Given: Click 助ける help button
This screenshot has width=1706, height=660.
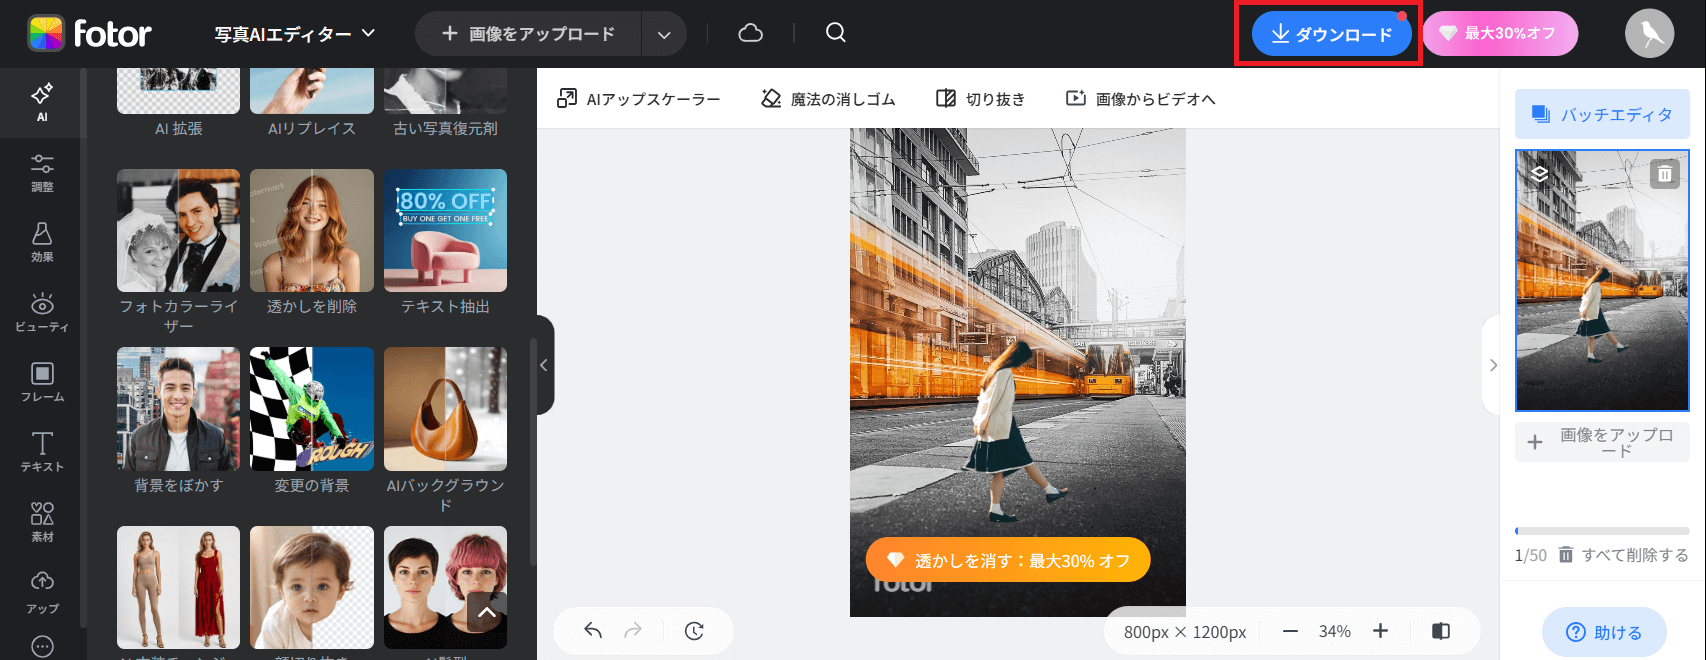Looking at the screenshot, I should click(1604, 632).
